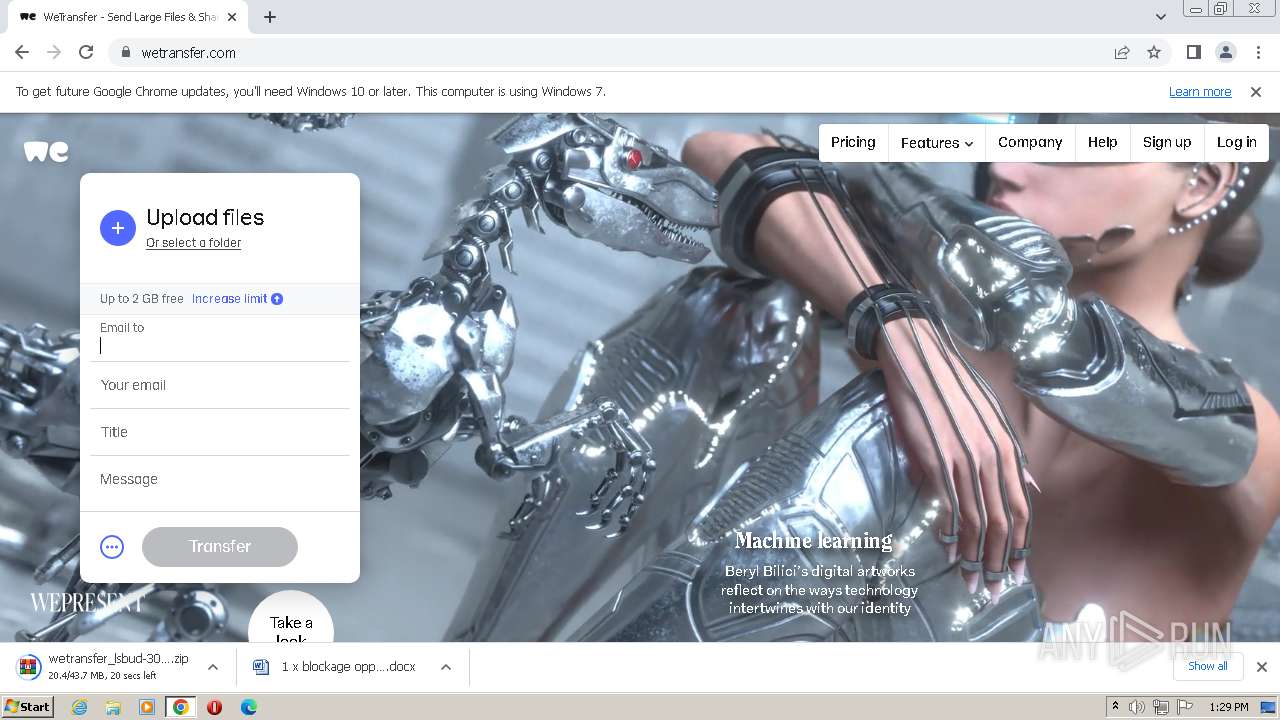Viewport: 1280px width, 720px height.
Task: Open the WeTransfer 'we' logo
Action: click(46, 151)
